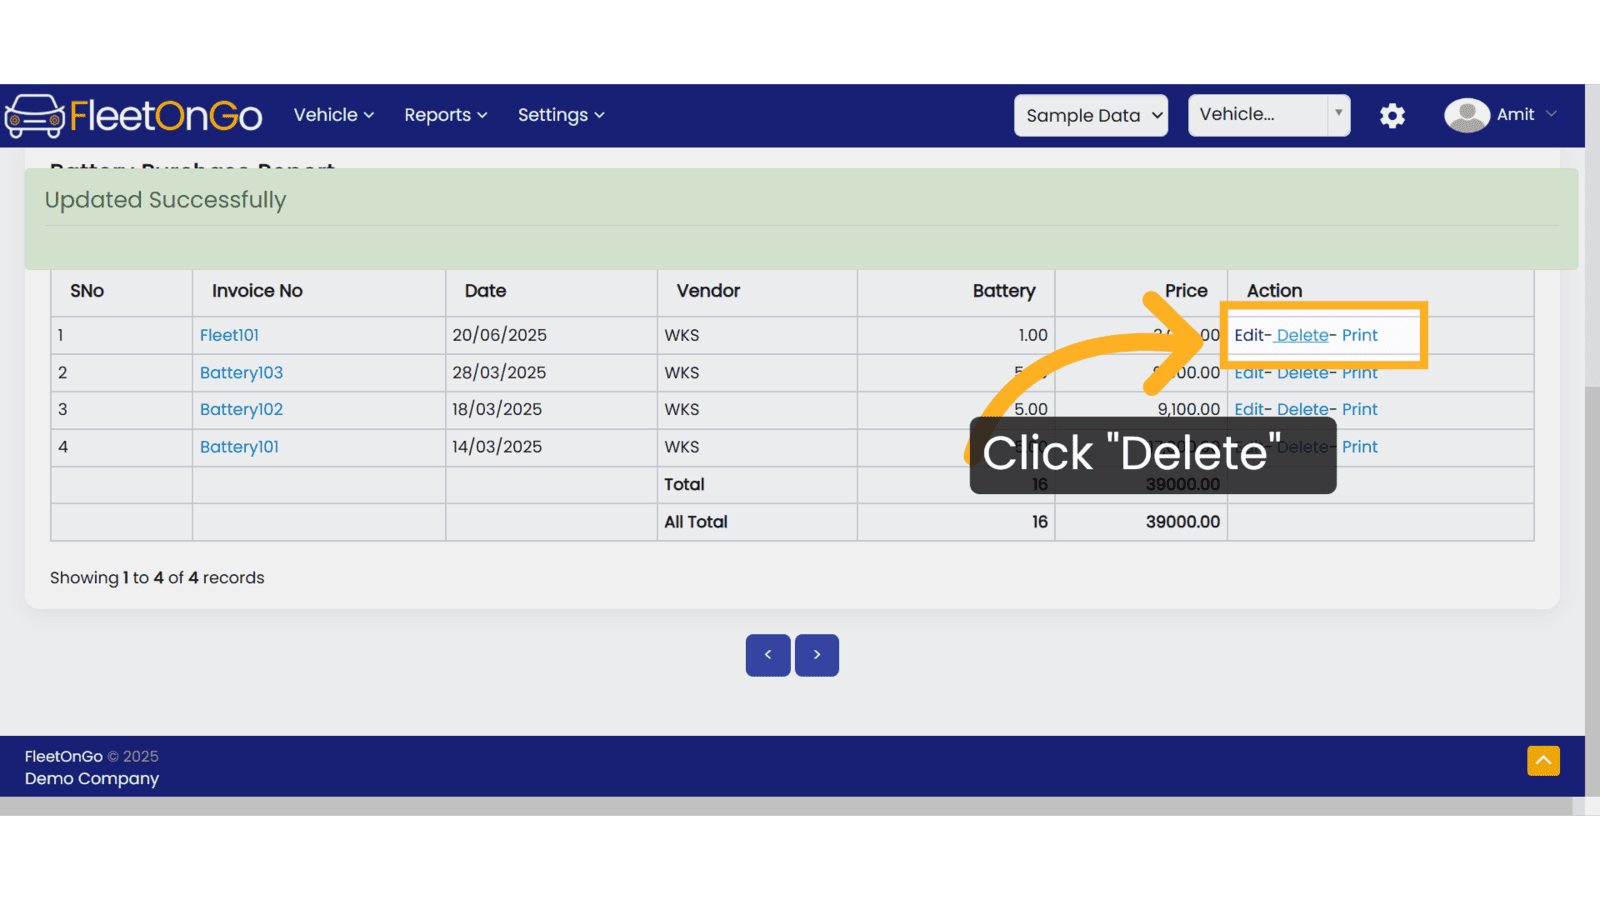Expand the Sample Data dropdown
Screen dimensions: 1600x900
click(x=1091, y=115)
